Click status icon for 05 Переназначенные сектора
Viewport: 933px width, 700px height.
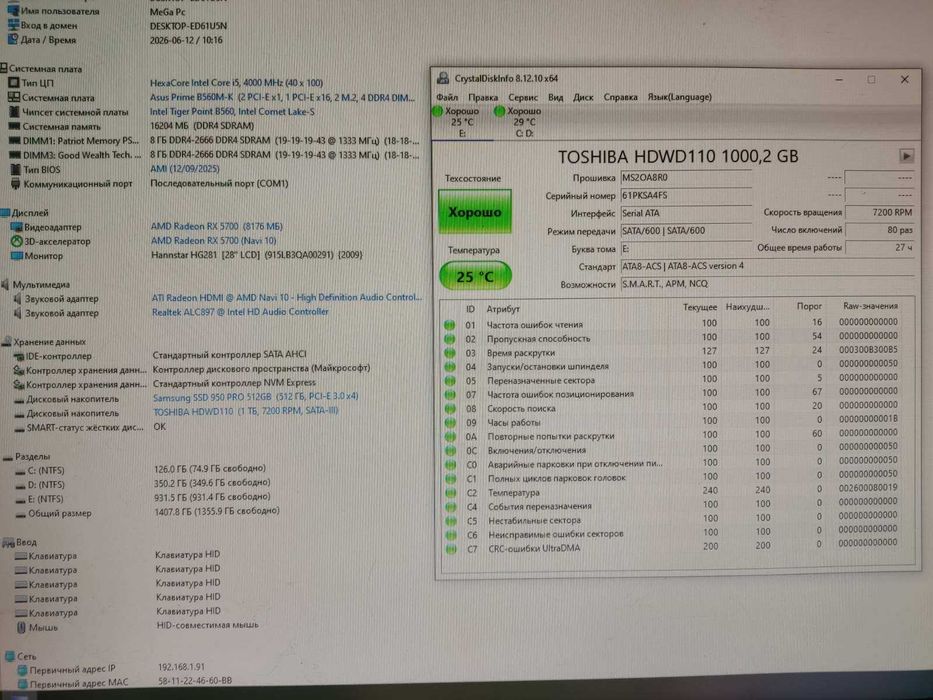click(450, 380)
